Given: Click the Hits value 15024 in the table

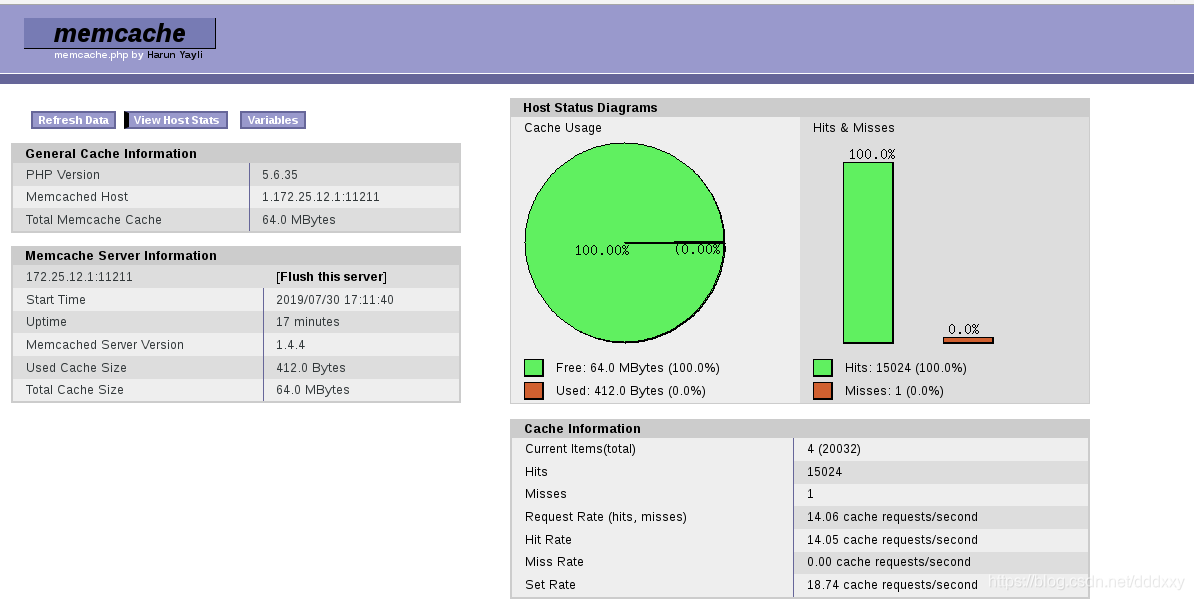Looking at the screenshot, I should [x=825, y=471].
